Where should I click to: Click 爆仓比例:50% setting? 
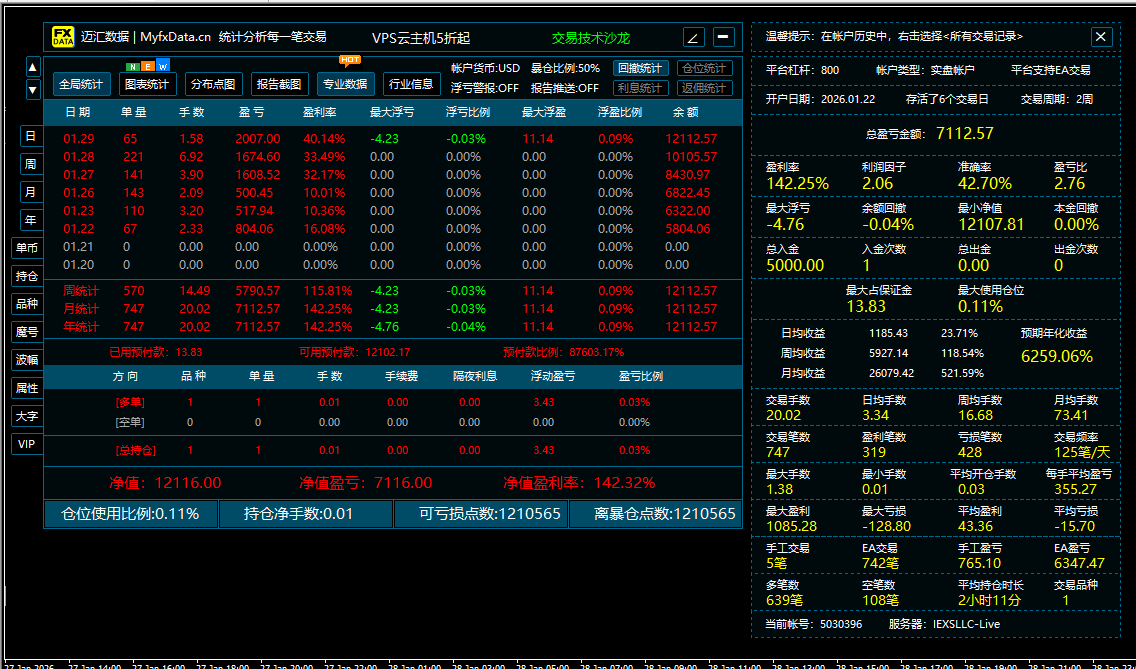point(565,68)
